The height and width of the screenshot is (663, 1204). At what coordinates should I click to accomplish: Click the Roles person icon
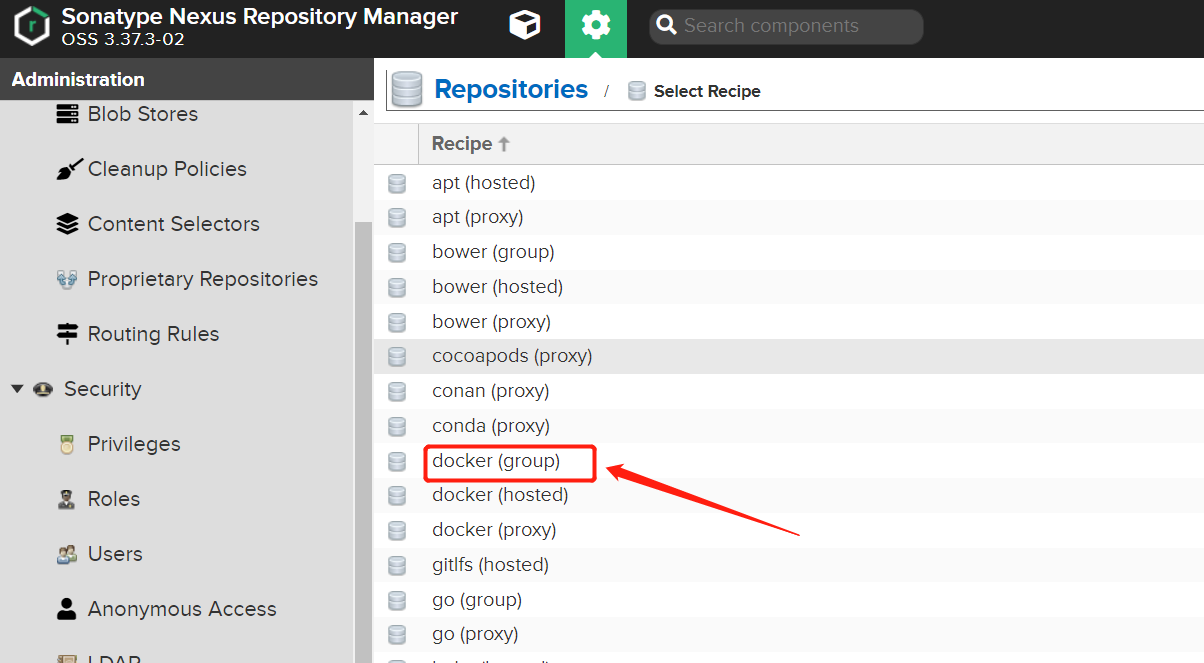pos(67,499)
